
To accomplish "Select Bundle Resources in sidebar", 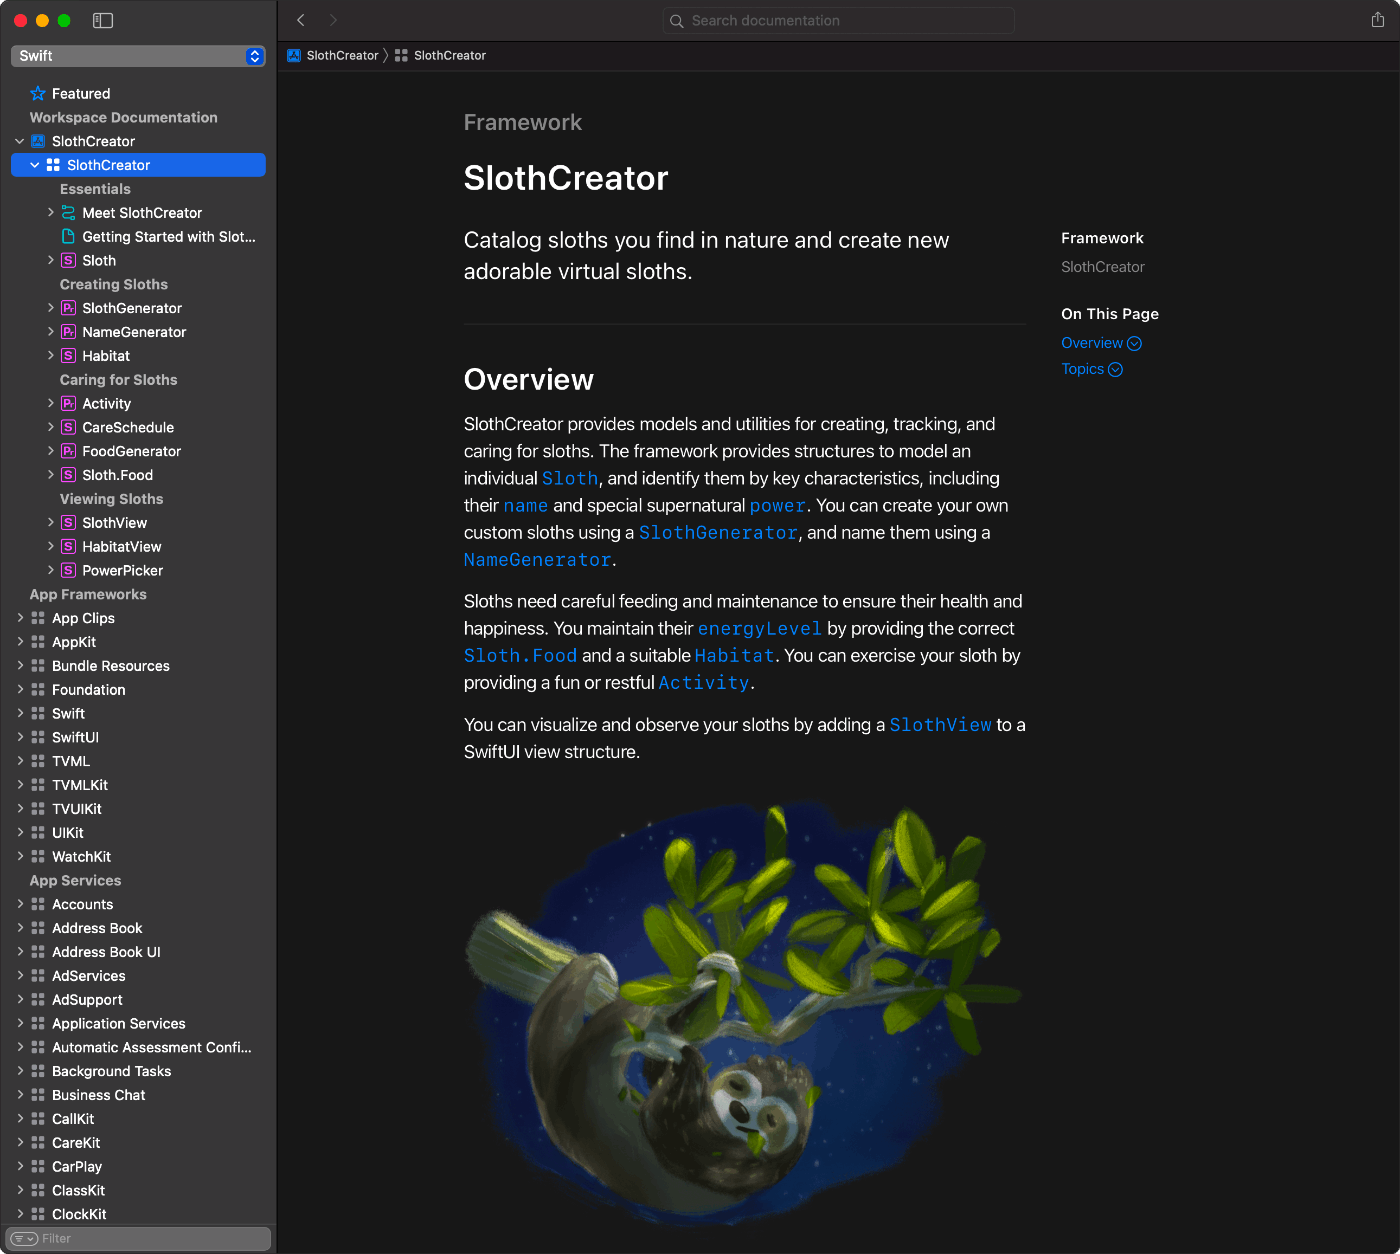I will click(138, 666).
